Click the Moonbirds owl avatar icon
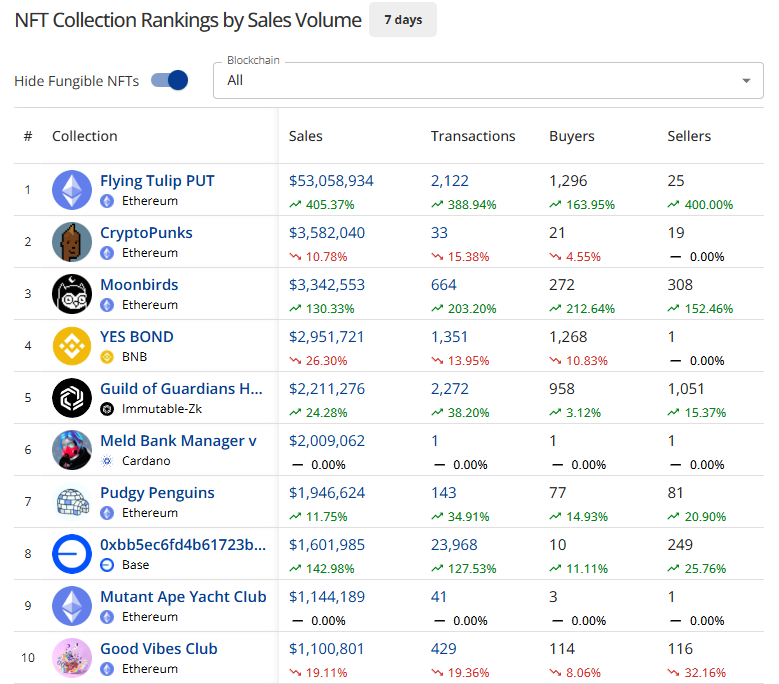779x684 pixels. click(72, 294)
